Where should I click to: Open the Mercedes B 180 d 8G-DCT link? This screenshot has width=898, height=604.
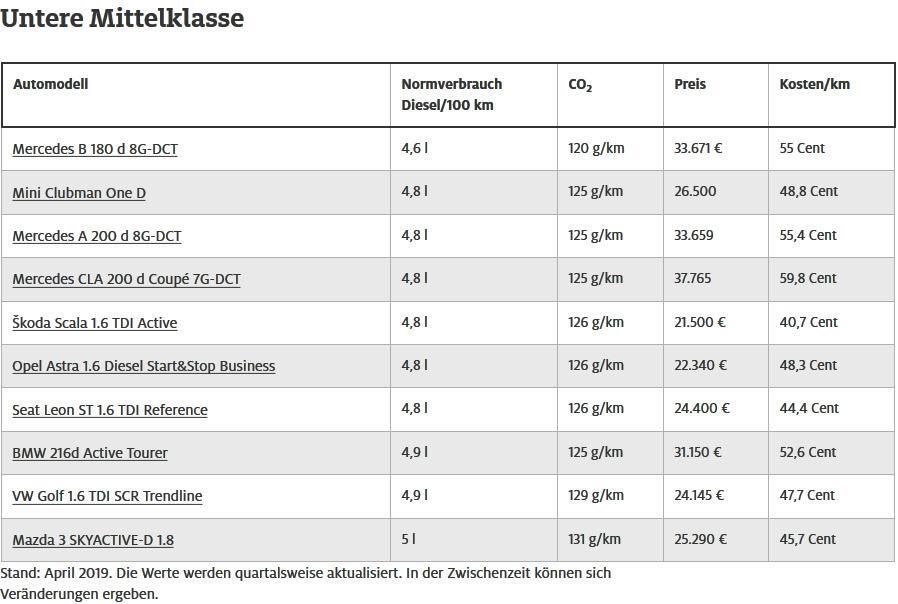pos(95,149)
